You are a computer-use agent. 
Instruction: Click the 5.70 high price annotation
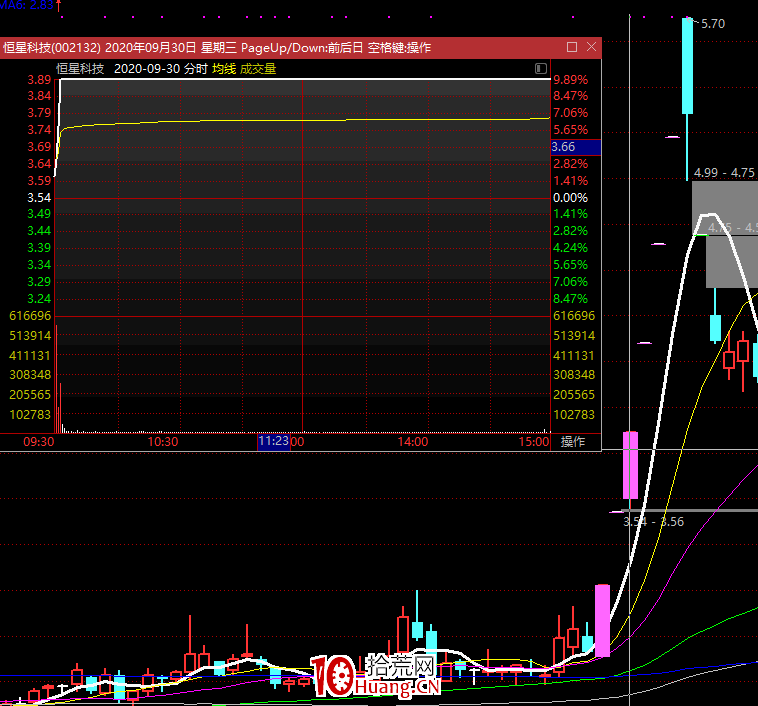click(x=713, y=24)
